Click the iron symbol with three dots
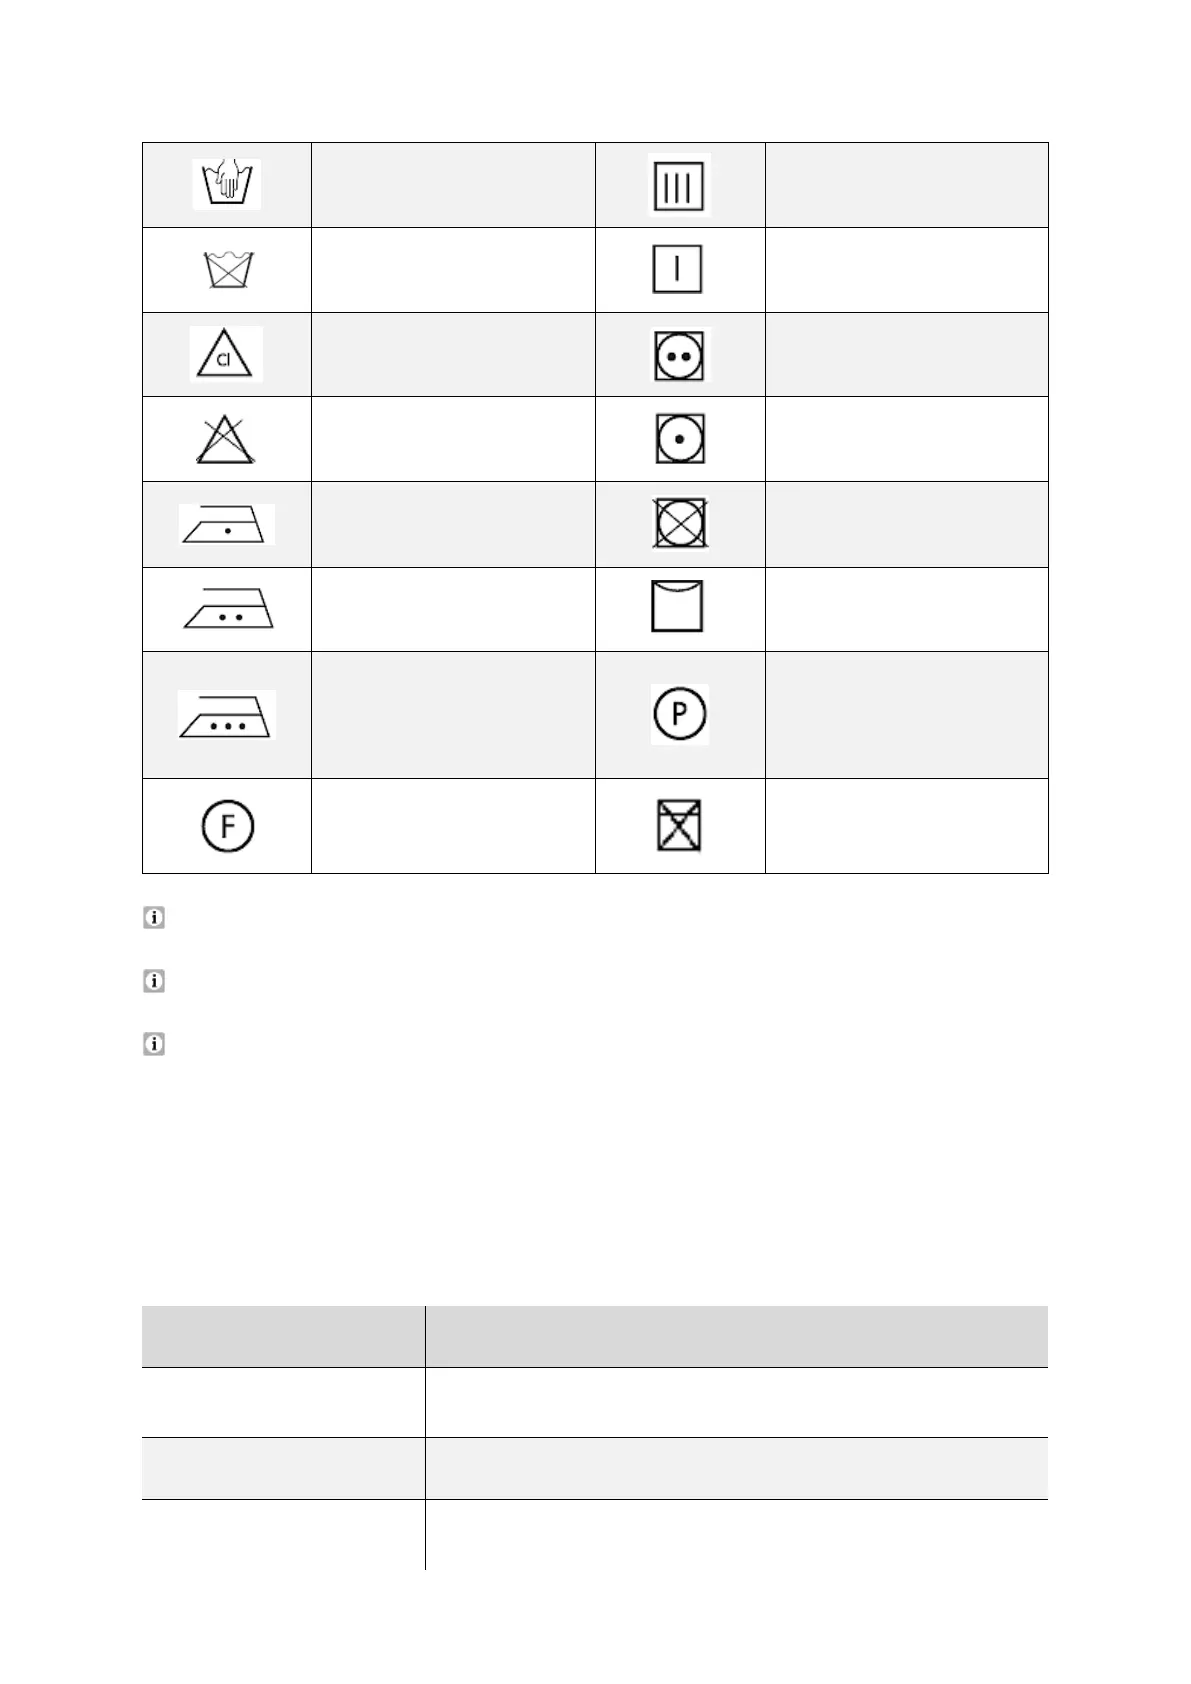 click(227, 715)
